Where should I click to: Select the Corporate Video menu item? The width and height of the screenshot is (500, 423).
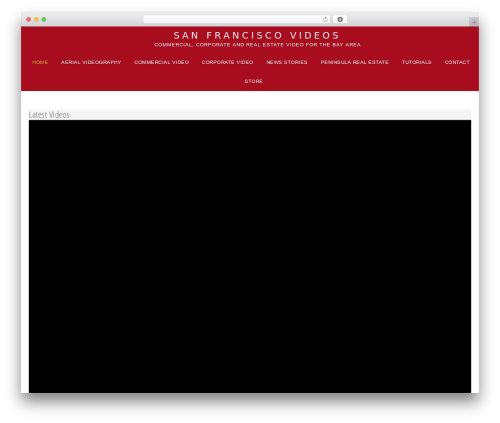click(227, 62)
